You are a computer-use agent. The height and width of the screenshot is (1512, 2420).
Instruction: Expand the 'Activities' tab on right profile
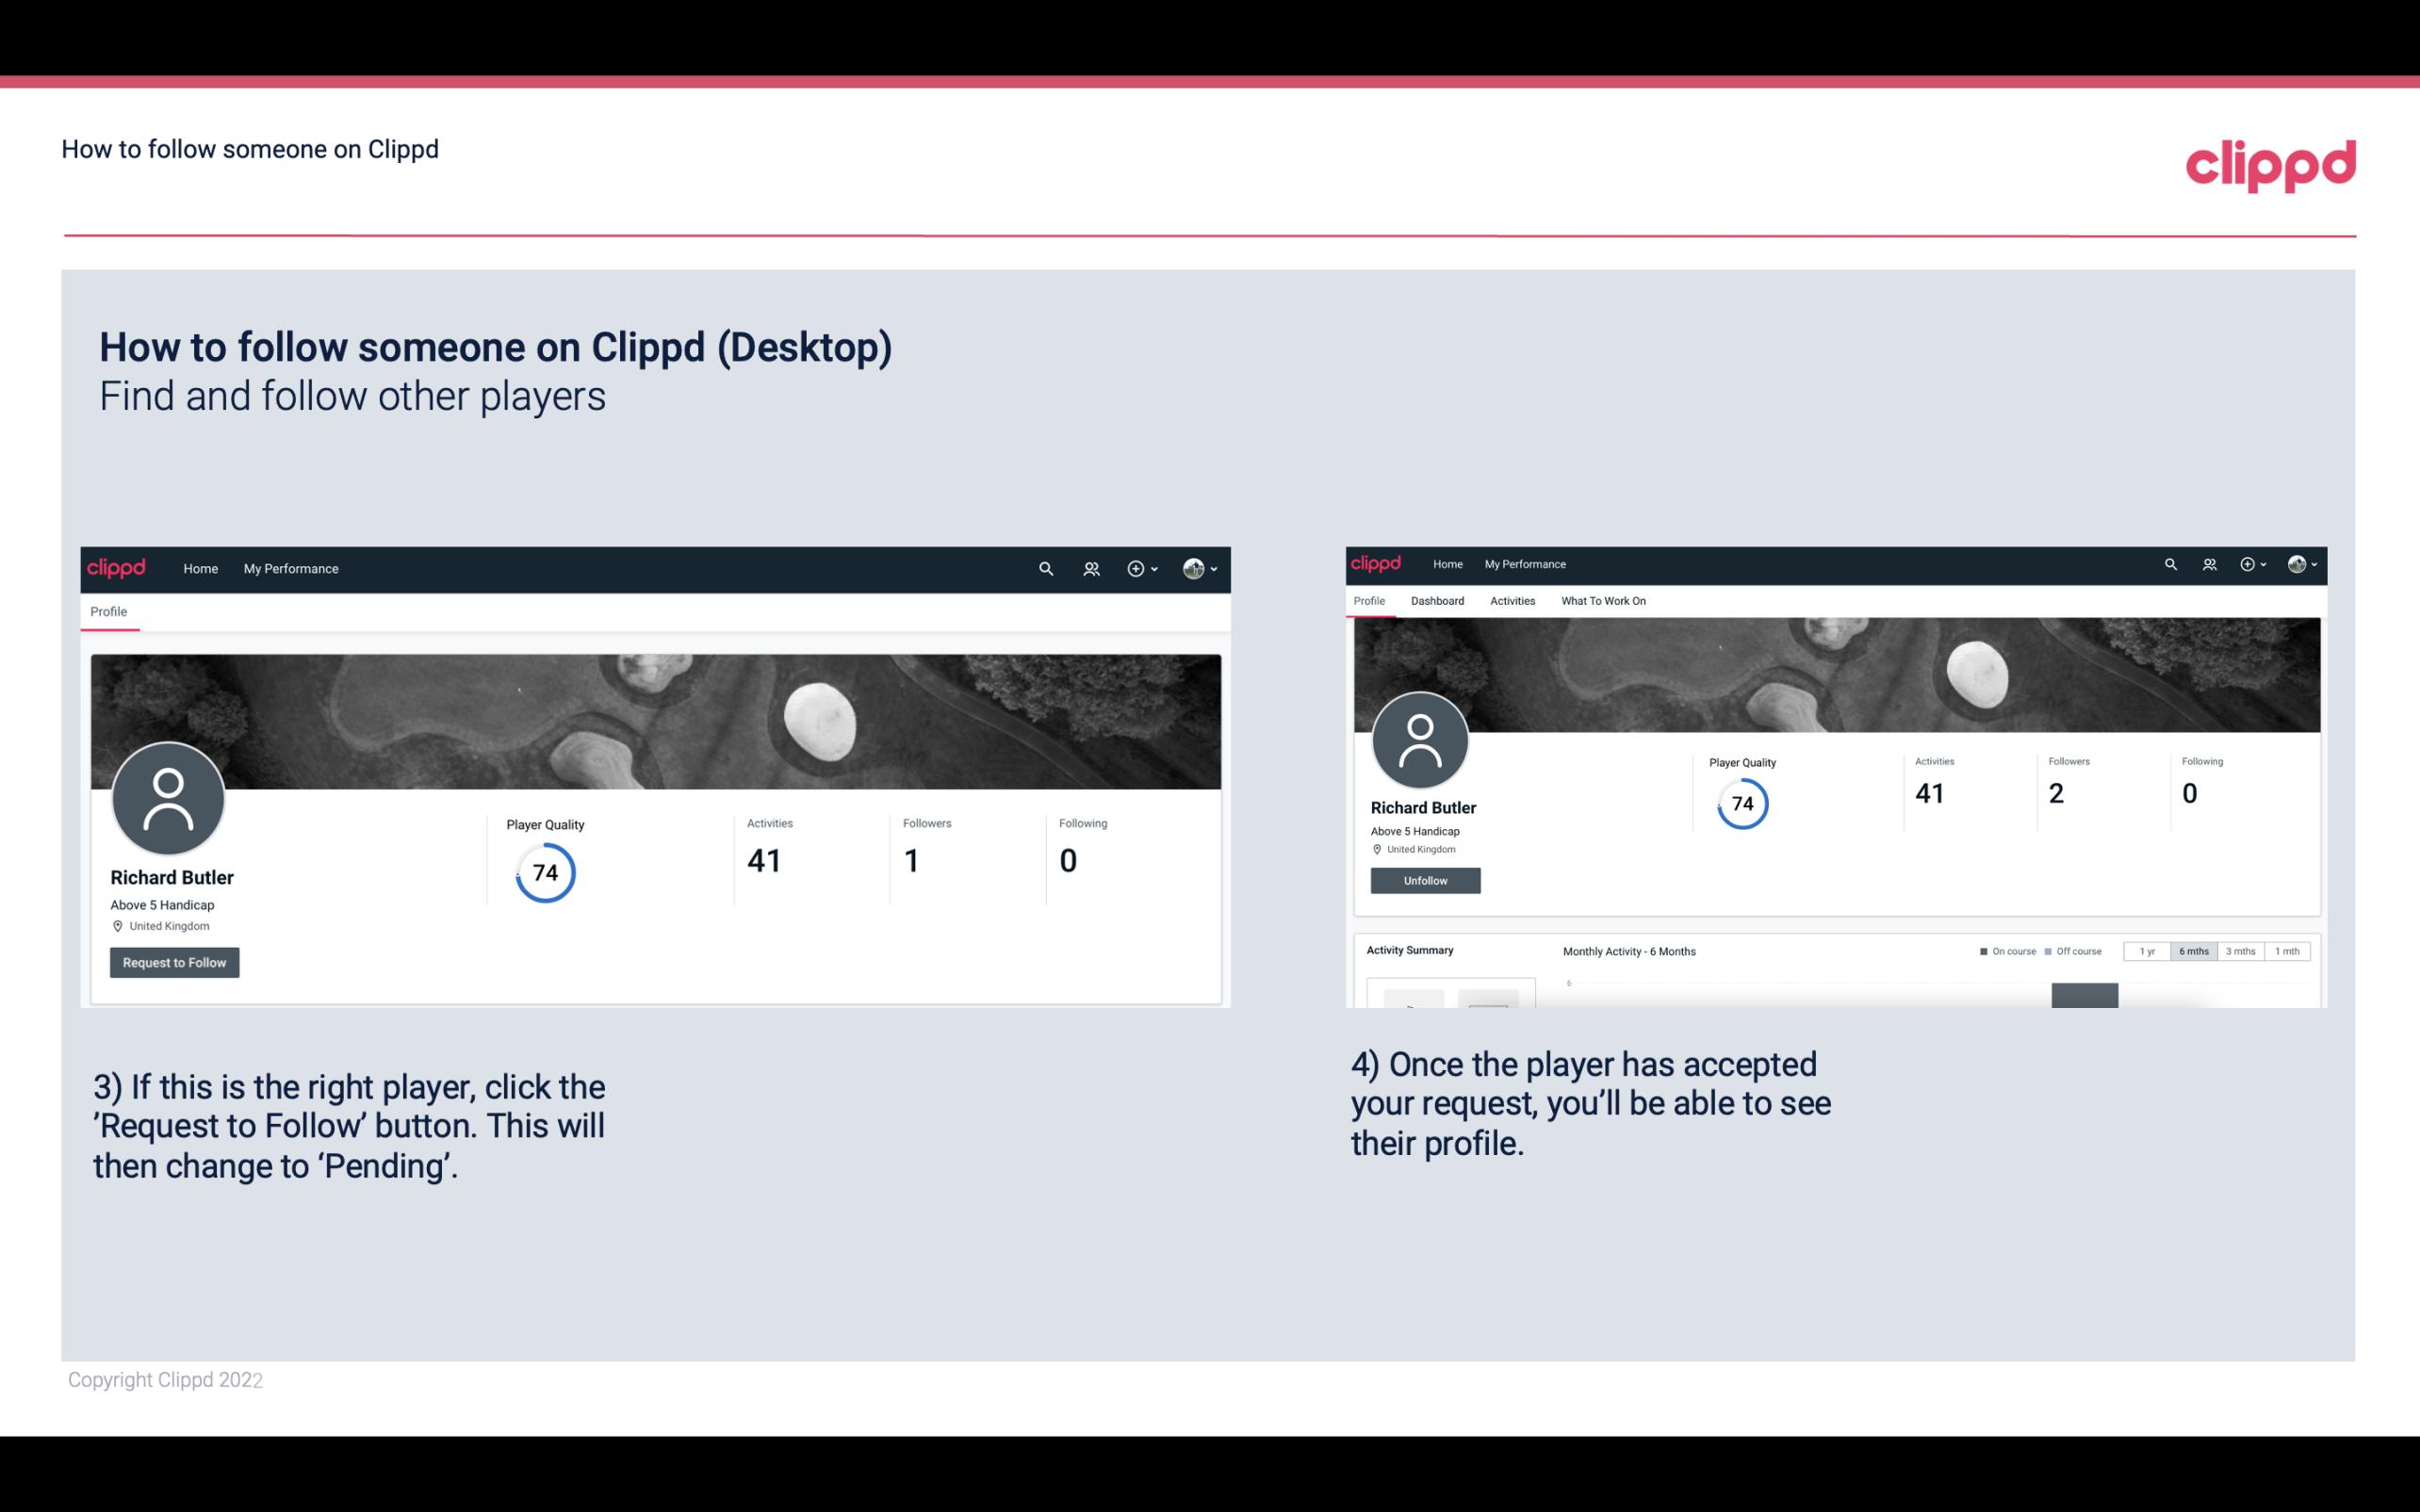tap(1509, 601)
